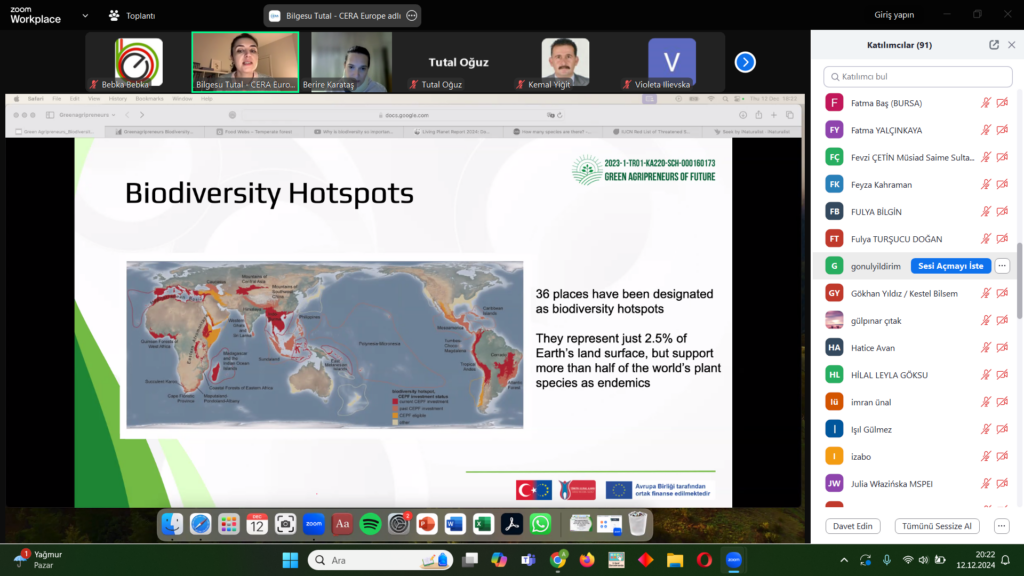The width and height of the screenshot is (1024, 576).
Task: Open Google Chrome from the taskbar
Action: (x=557, y=560)
